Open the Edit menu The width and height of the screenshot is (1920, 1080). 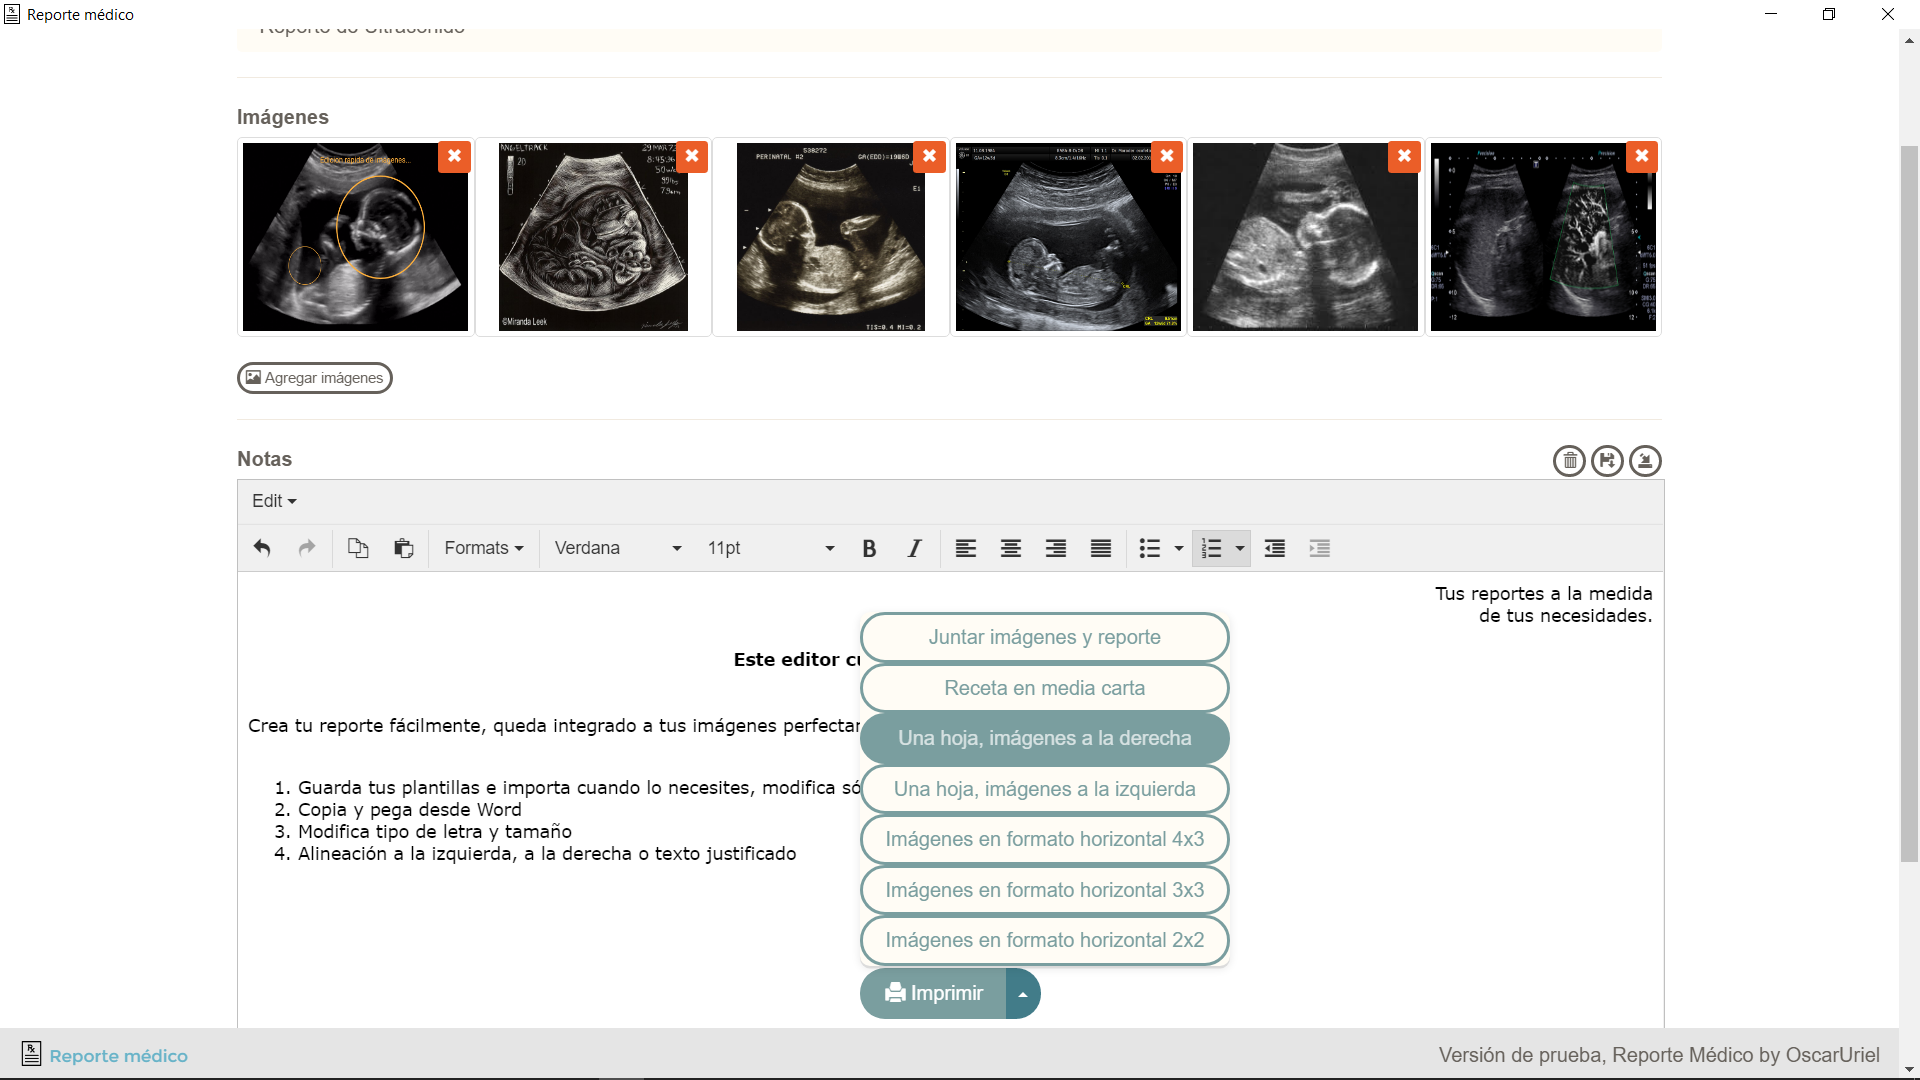click(274, 501)
